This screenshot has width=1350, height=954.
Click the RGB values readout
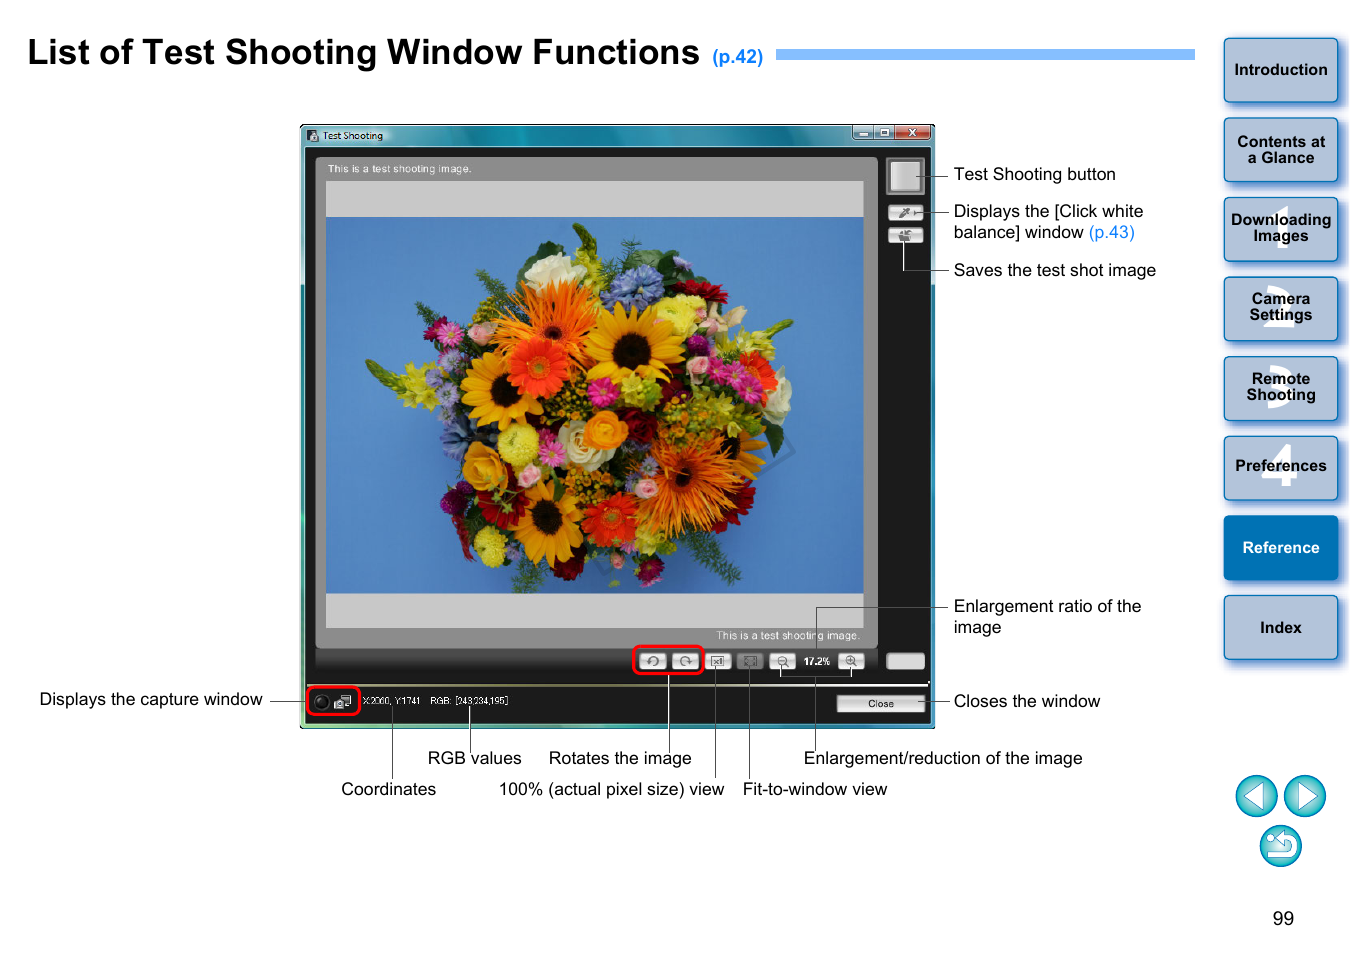click(469, 701)
